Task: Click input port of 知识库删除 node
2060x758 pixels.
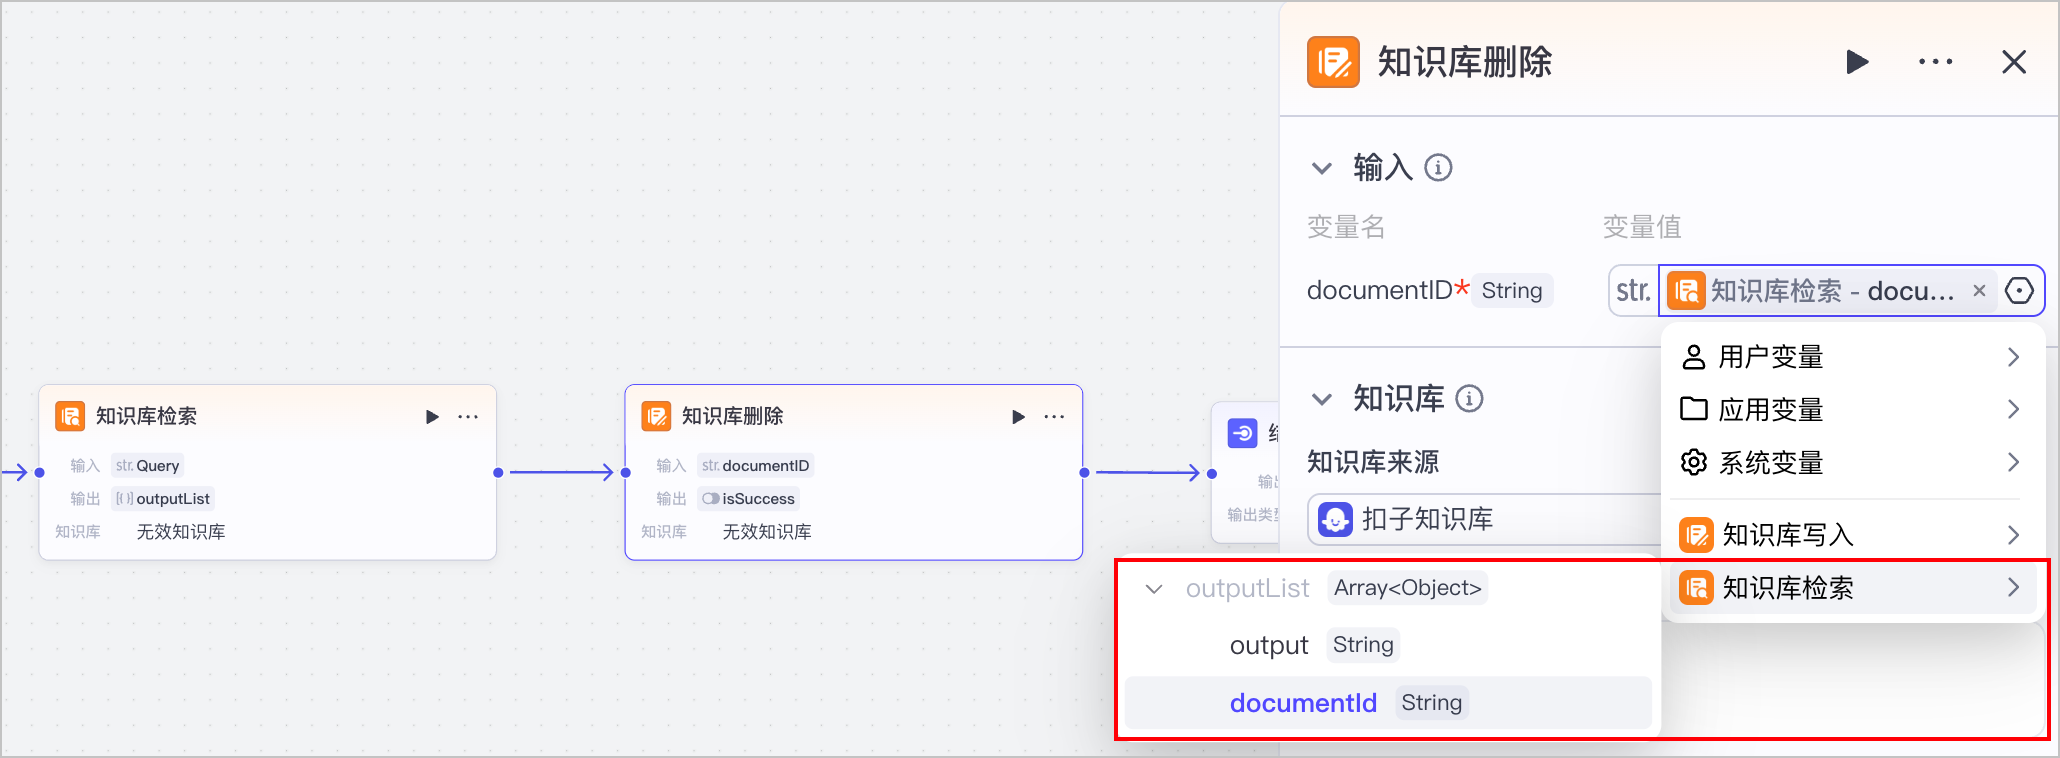Action: pos(626,473)
